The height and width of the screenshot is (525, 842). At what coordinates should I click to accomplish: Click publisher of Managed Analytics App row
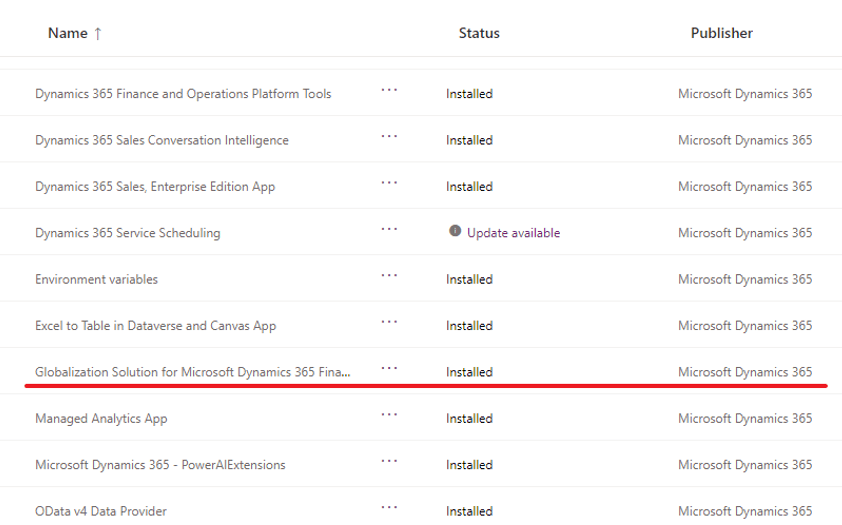click(x=745, y=419)
